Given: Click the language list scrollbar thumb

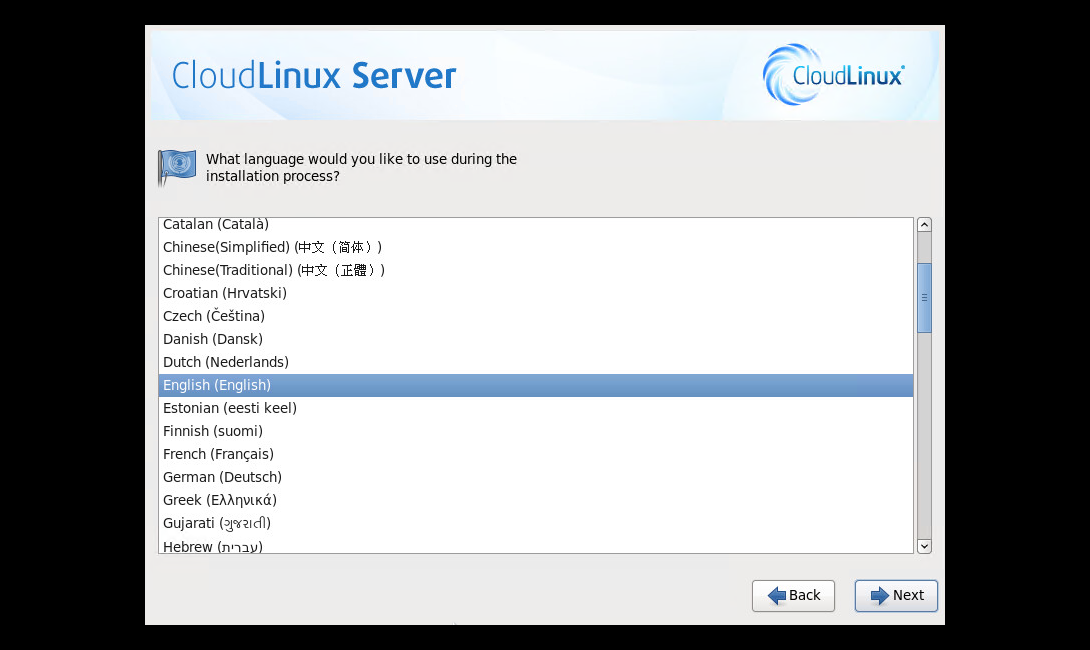Looking at the screenshot, I should pos(924,297).
